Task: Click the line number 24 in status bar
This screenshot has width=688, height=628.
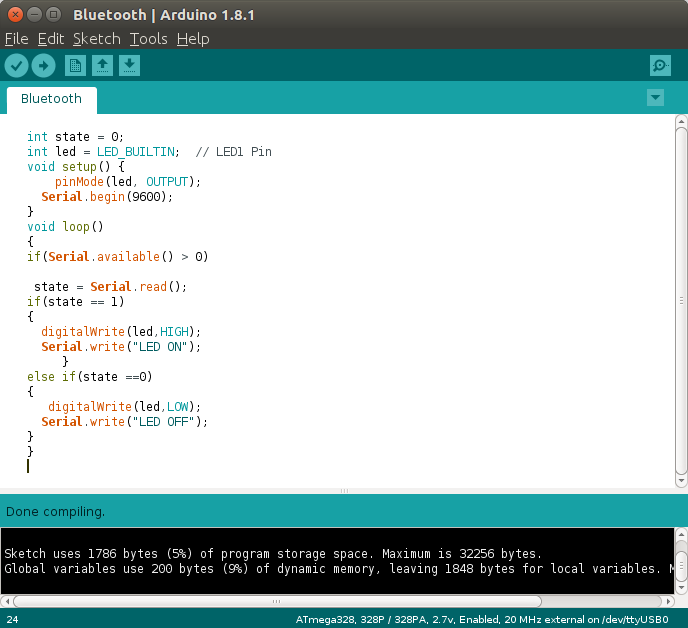Action: click(x=12, y=620)
